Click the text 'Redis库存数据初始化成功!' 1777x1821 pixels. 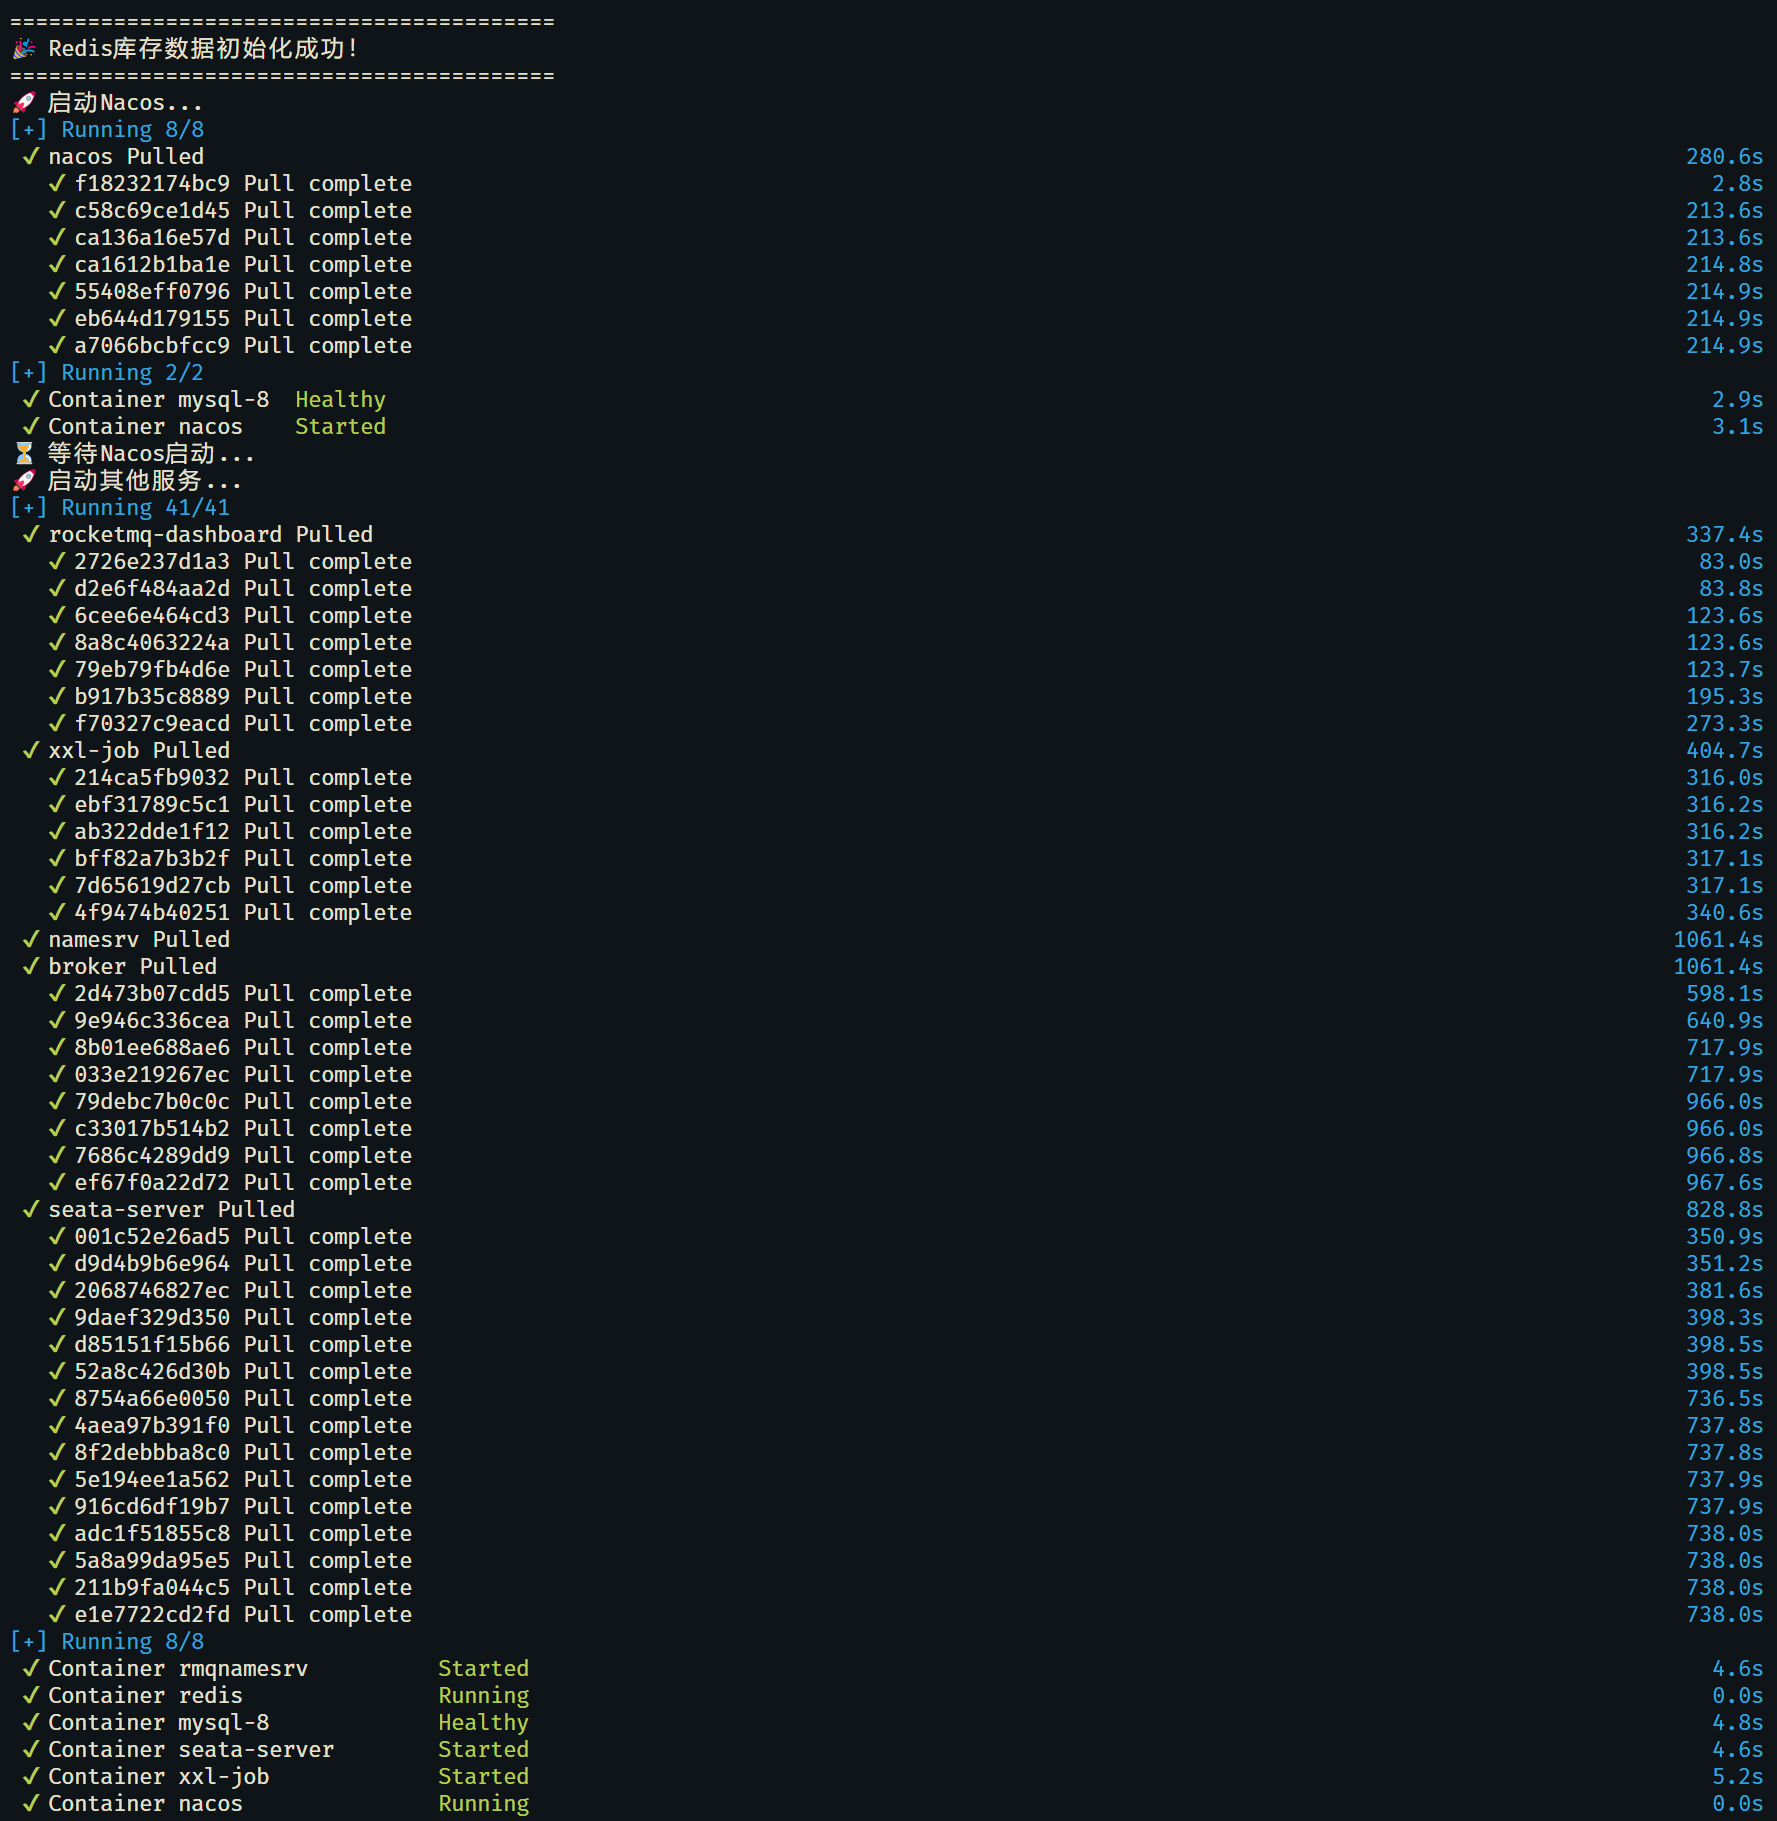[203, 48]
